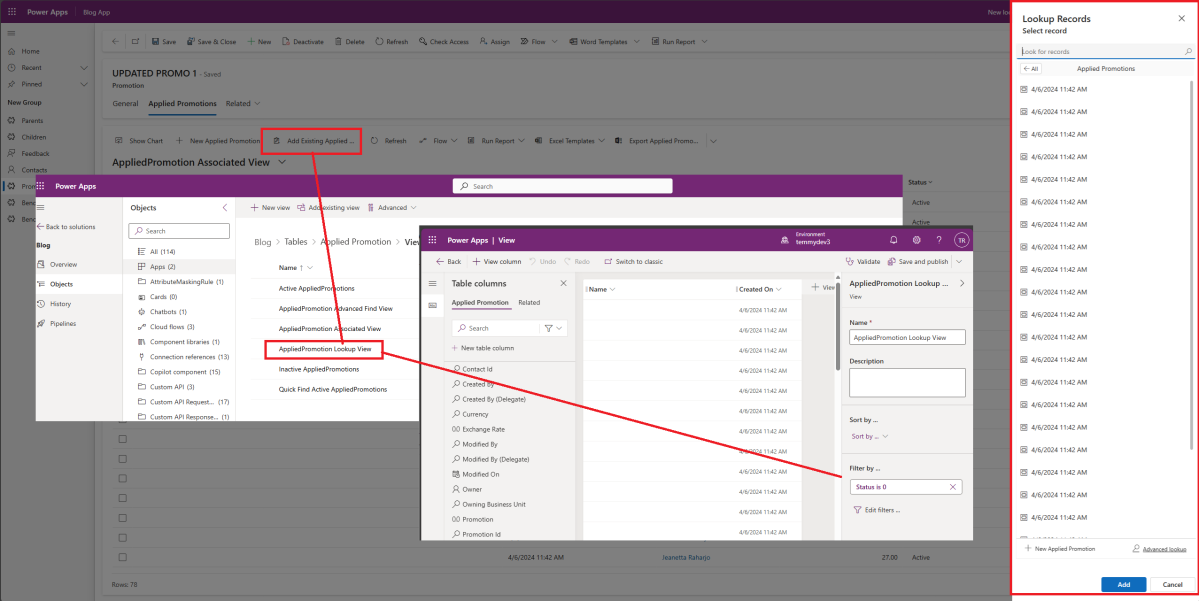The image size is (1199, 601).
Task: Open AppliedPromotion Lookup View in list
Action: tap(324, 349)
